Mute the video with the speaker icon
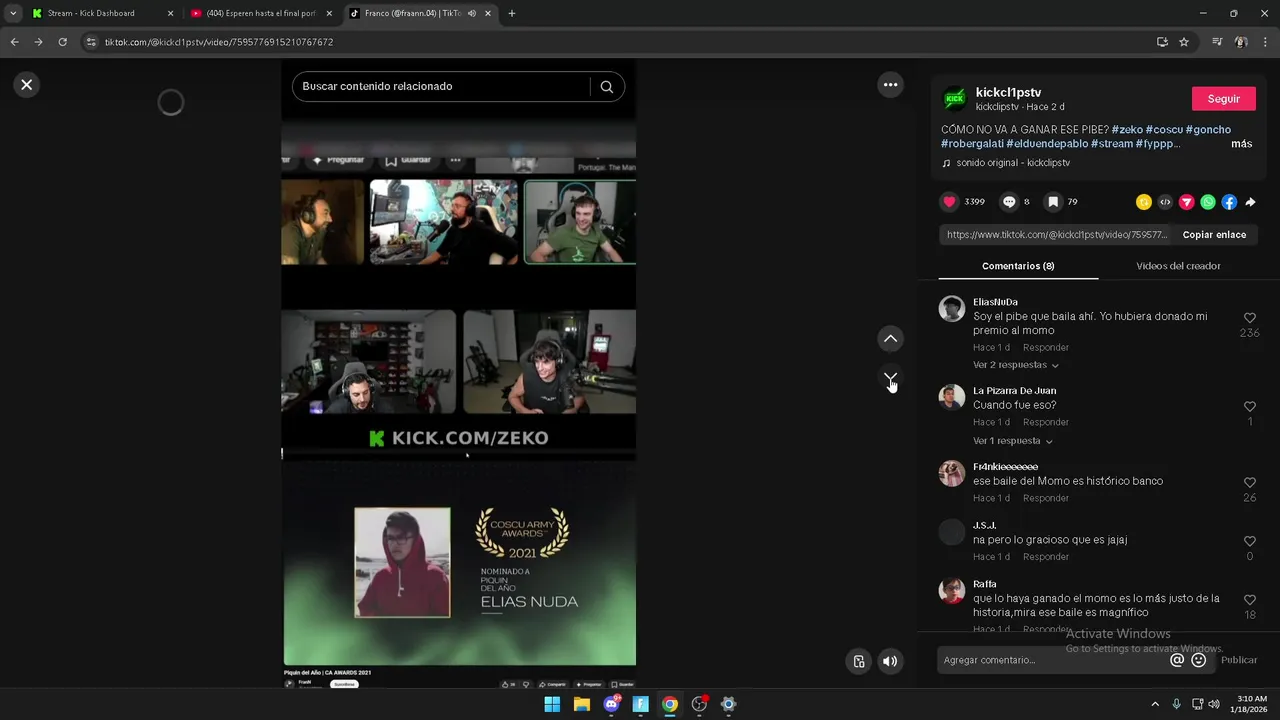1280x720 pixels. (x=890, y=661)
